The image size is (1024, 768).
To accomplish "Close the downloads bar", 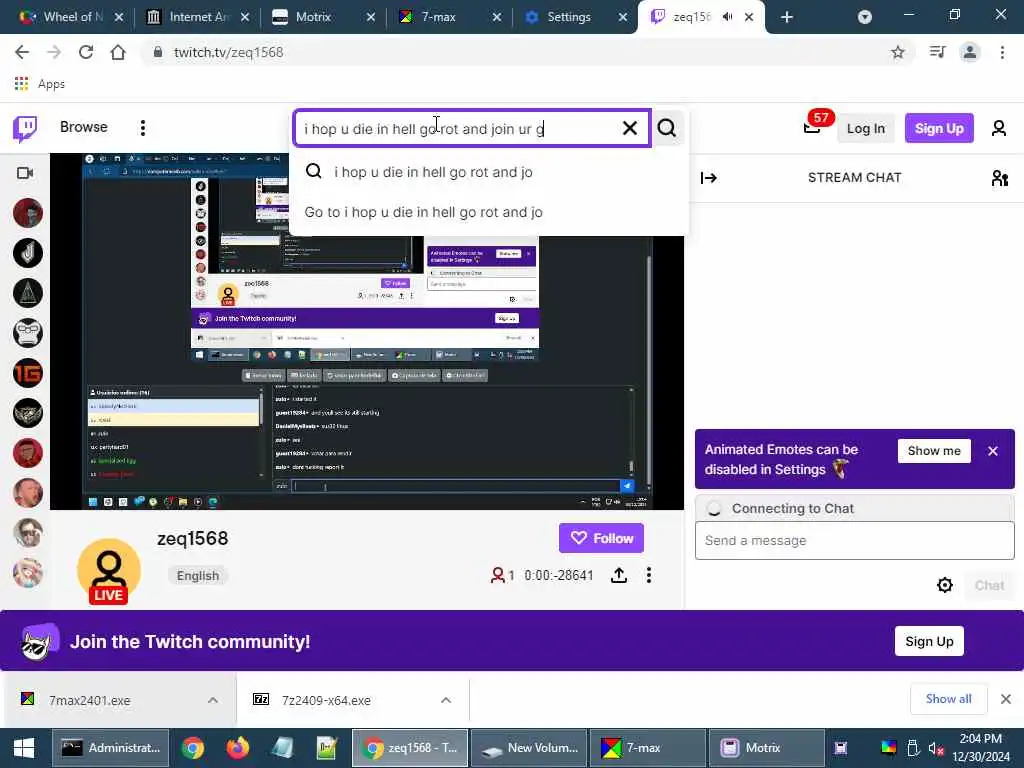I will coord(1006,699).
